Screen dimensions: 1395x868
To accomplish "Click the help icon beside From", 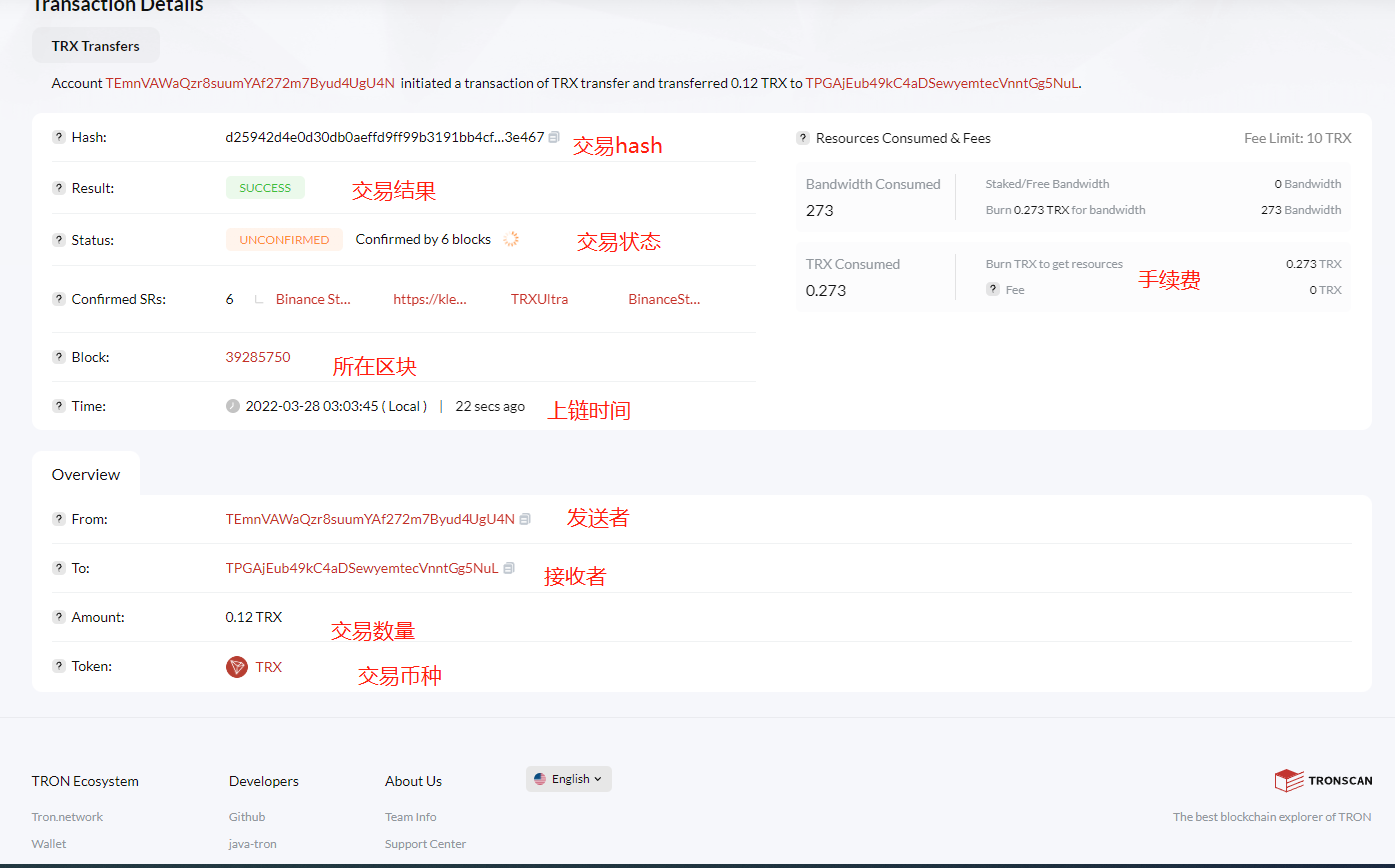I will (59, 519).
